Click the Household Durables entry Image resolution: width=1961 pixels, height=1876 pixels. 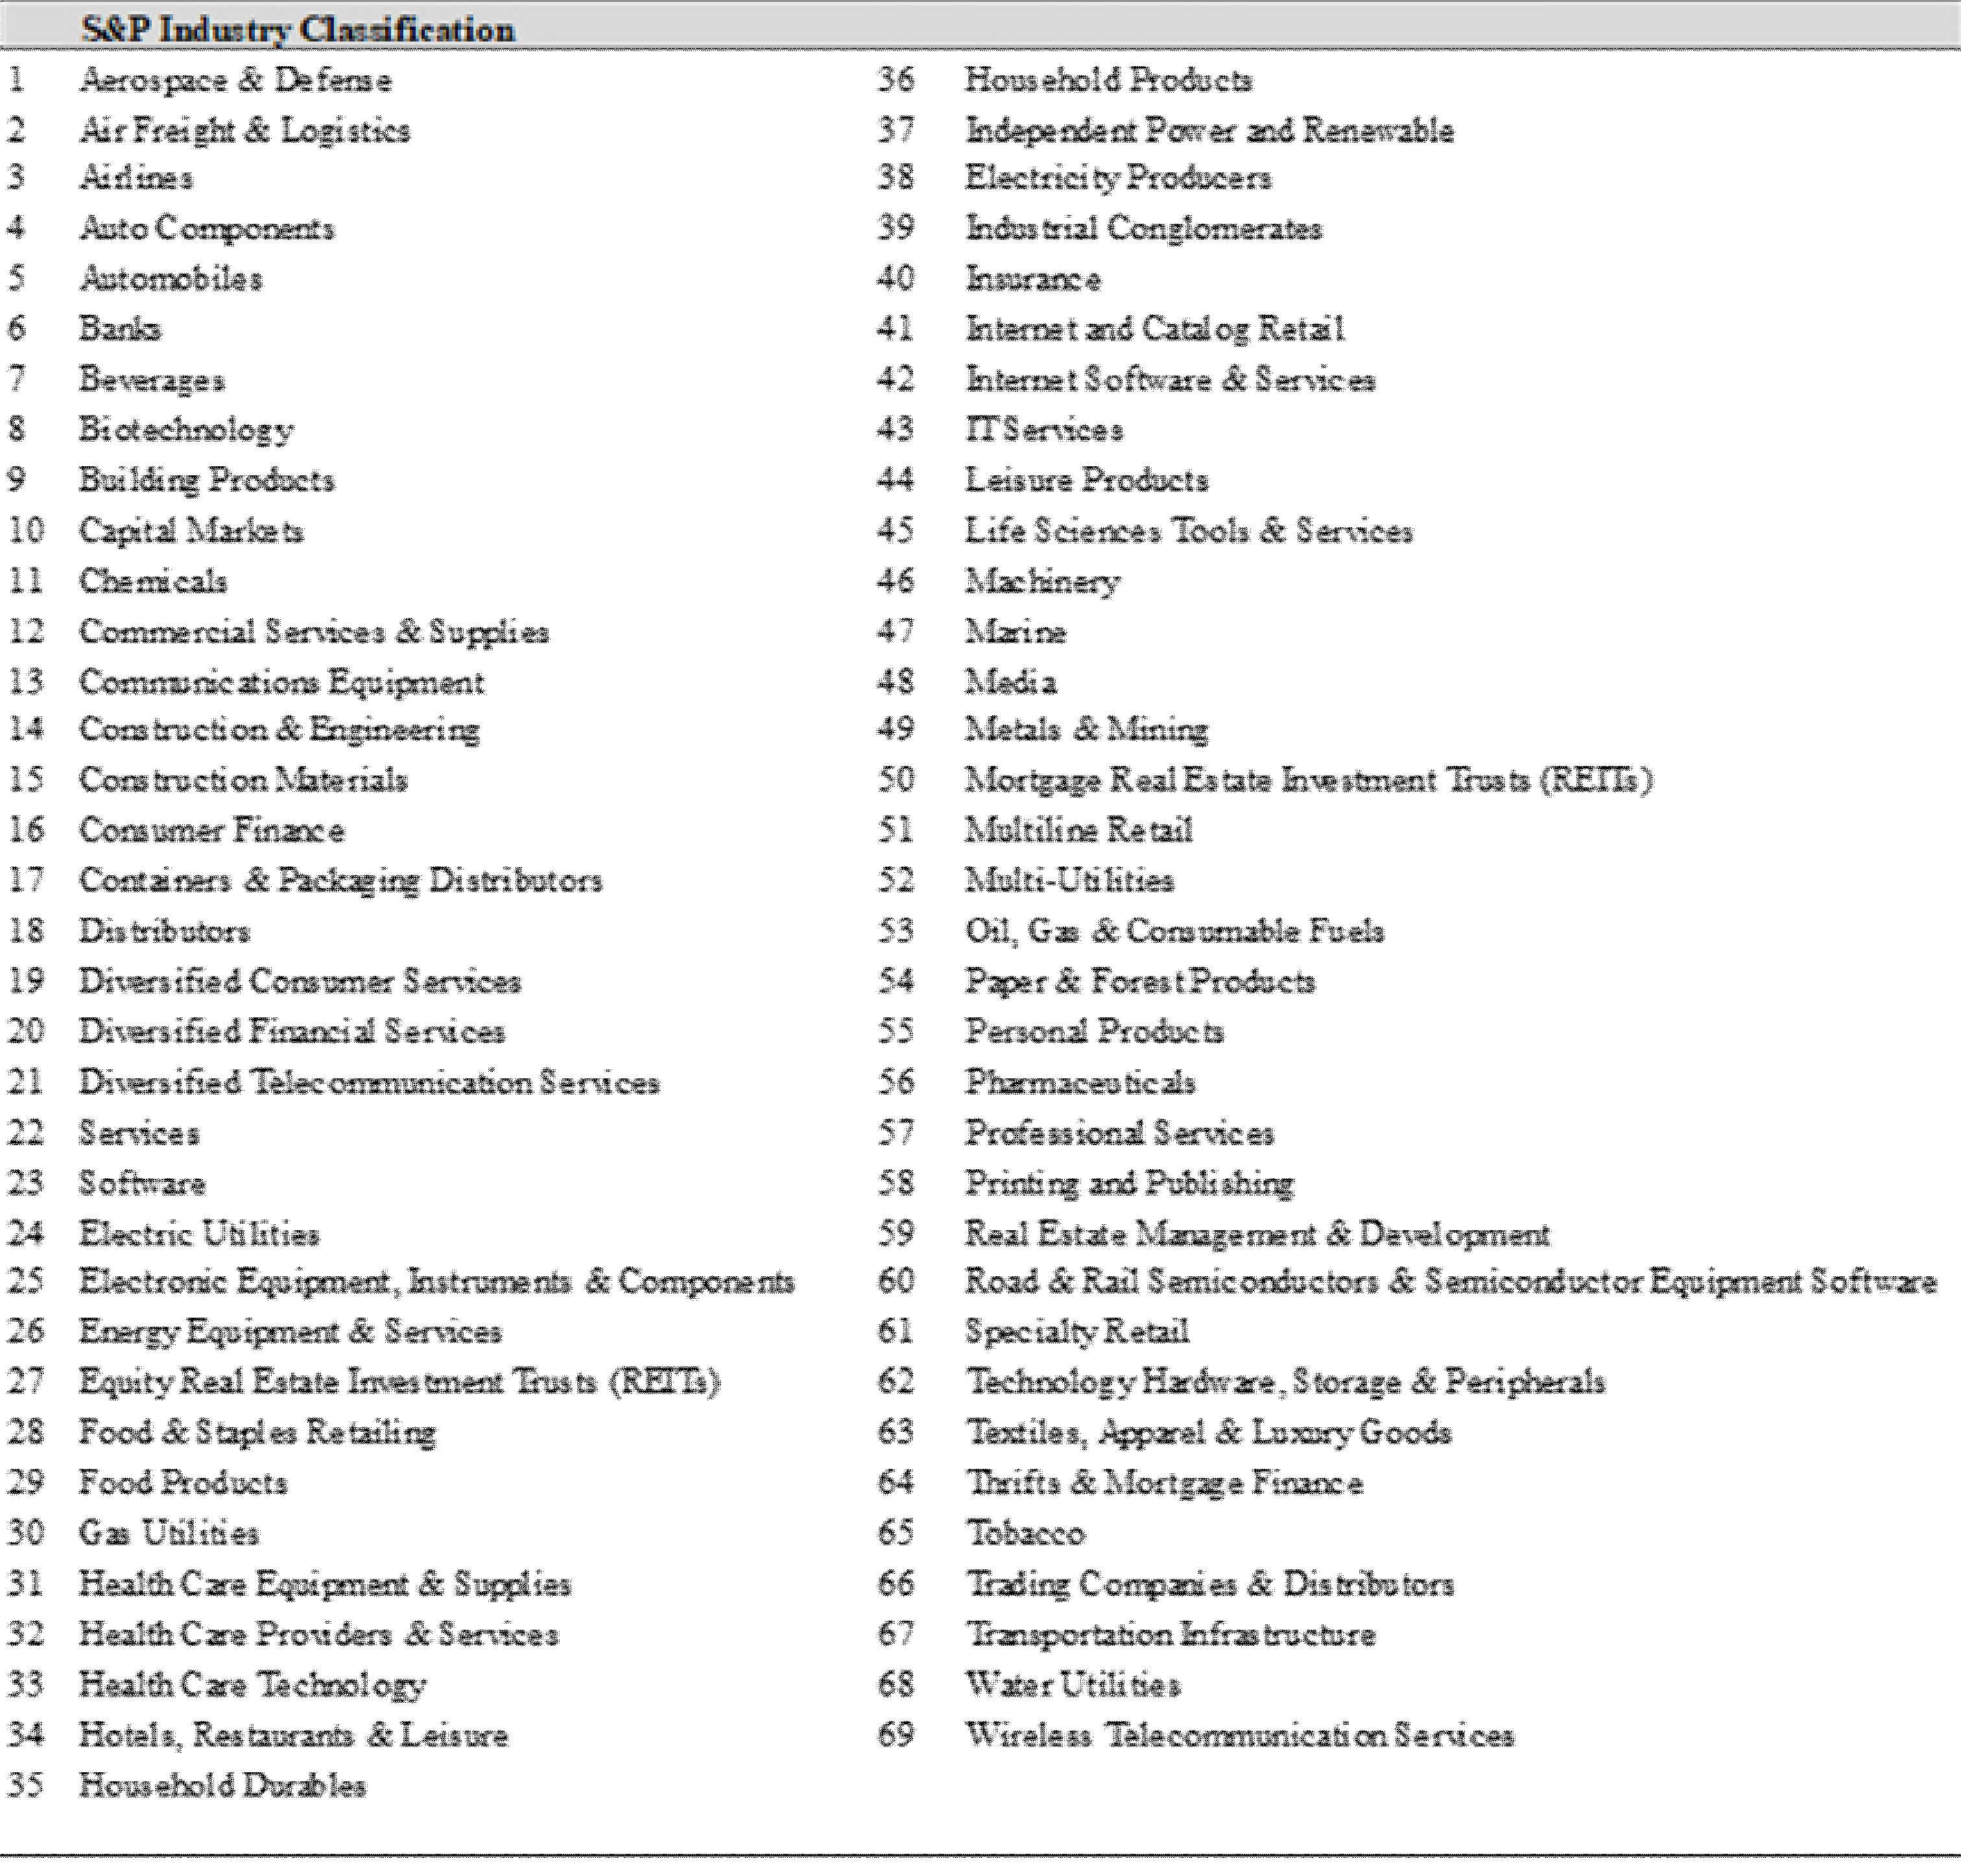click(x=222, y=1786)
